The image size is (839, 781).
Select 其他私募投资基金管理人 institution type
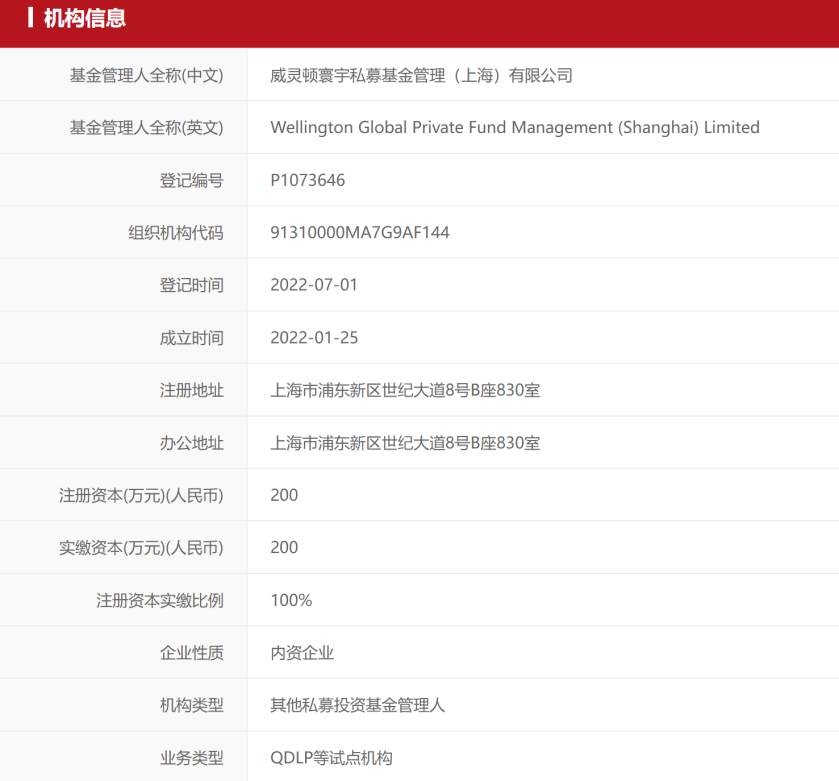357,705
